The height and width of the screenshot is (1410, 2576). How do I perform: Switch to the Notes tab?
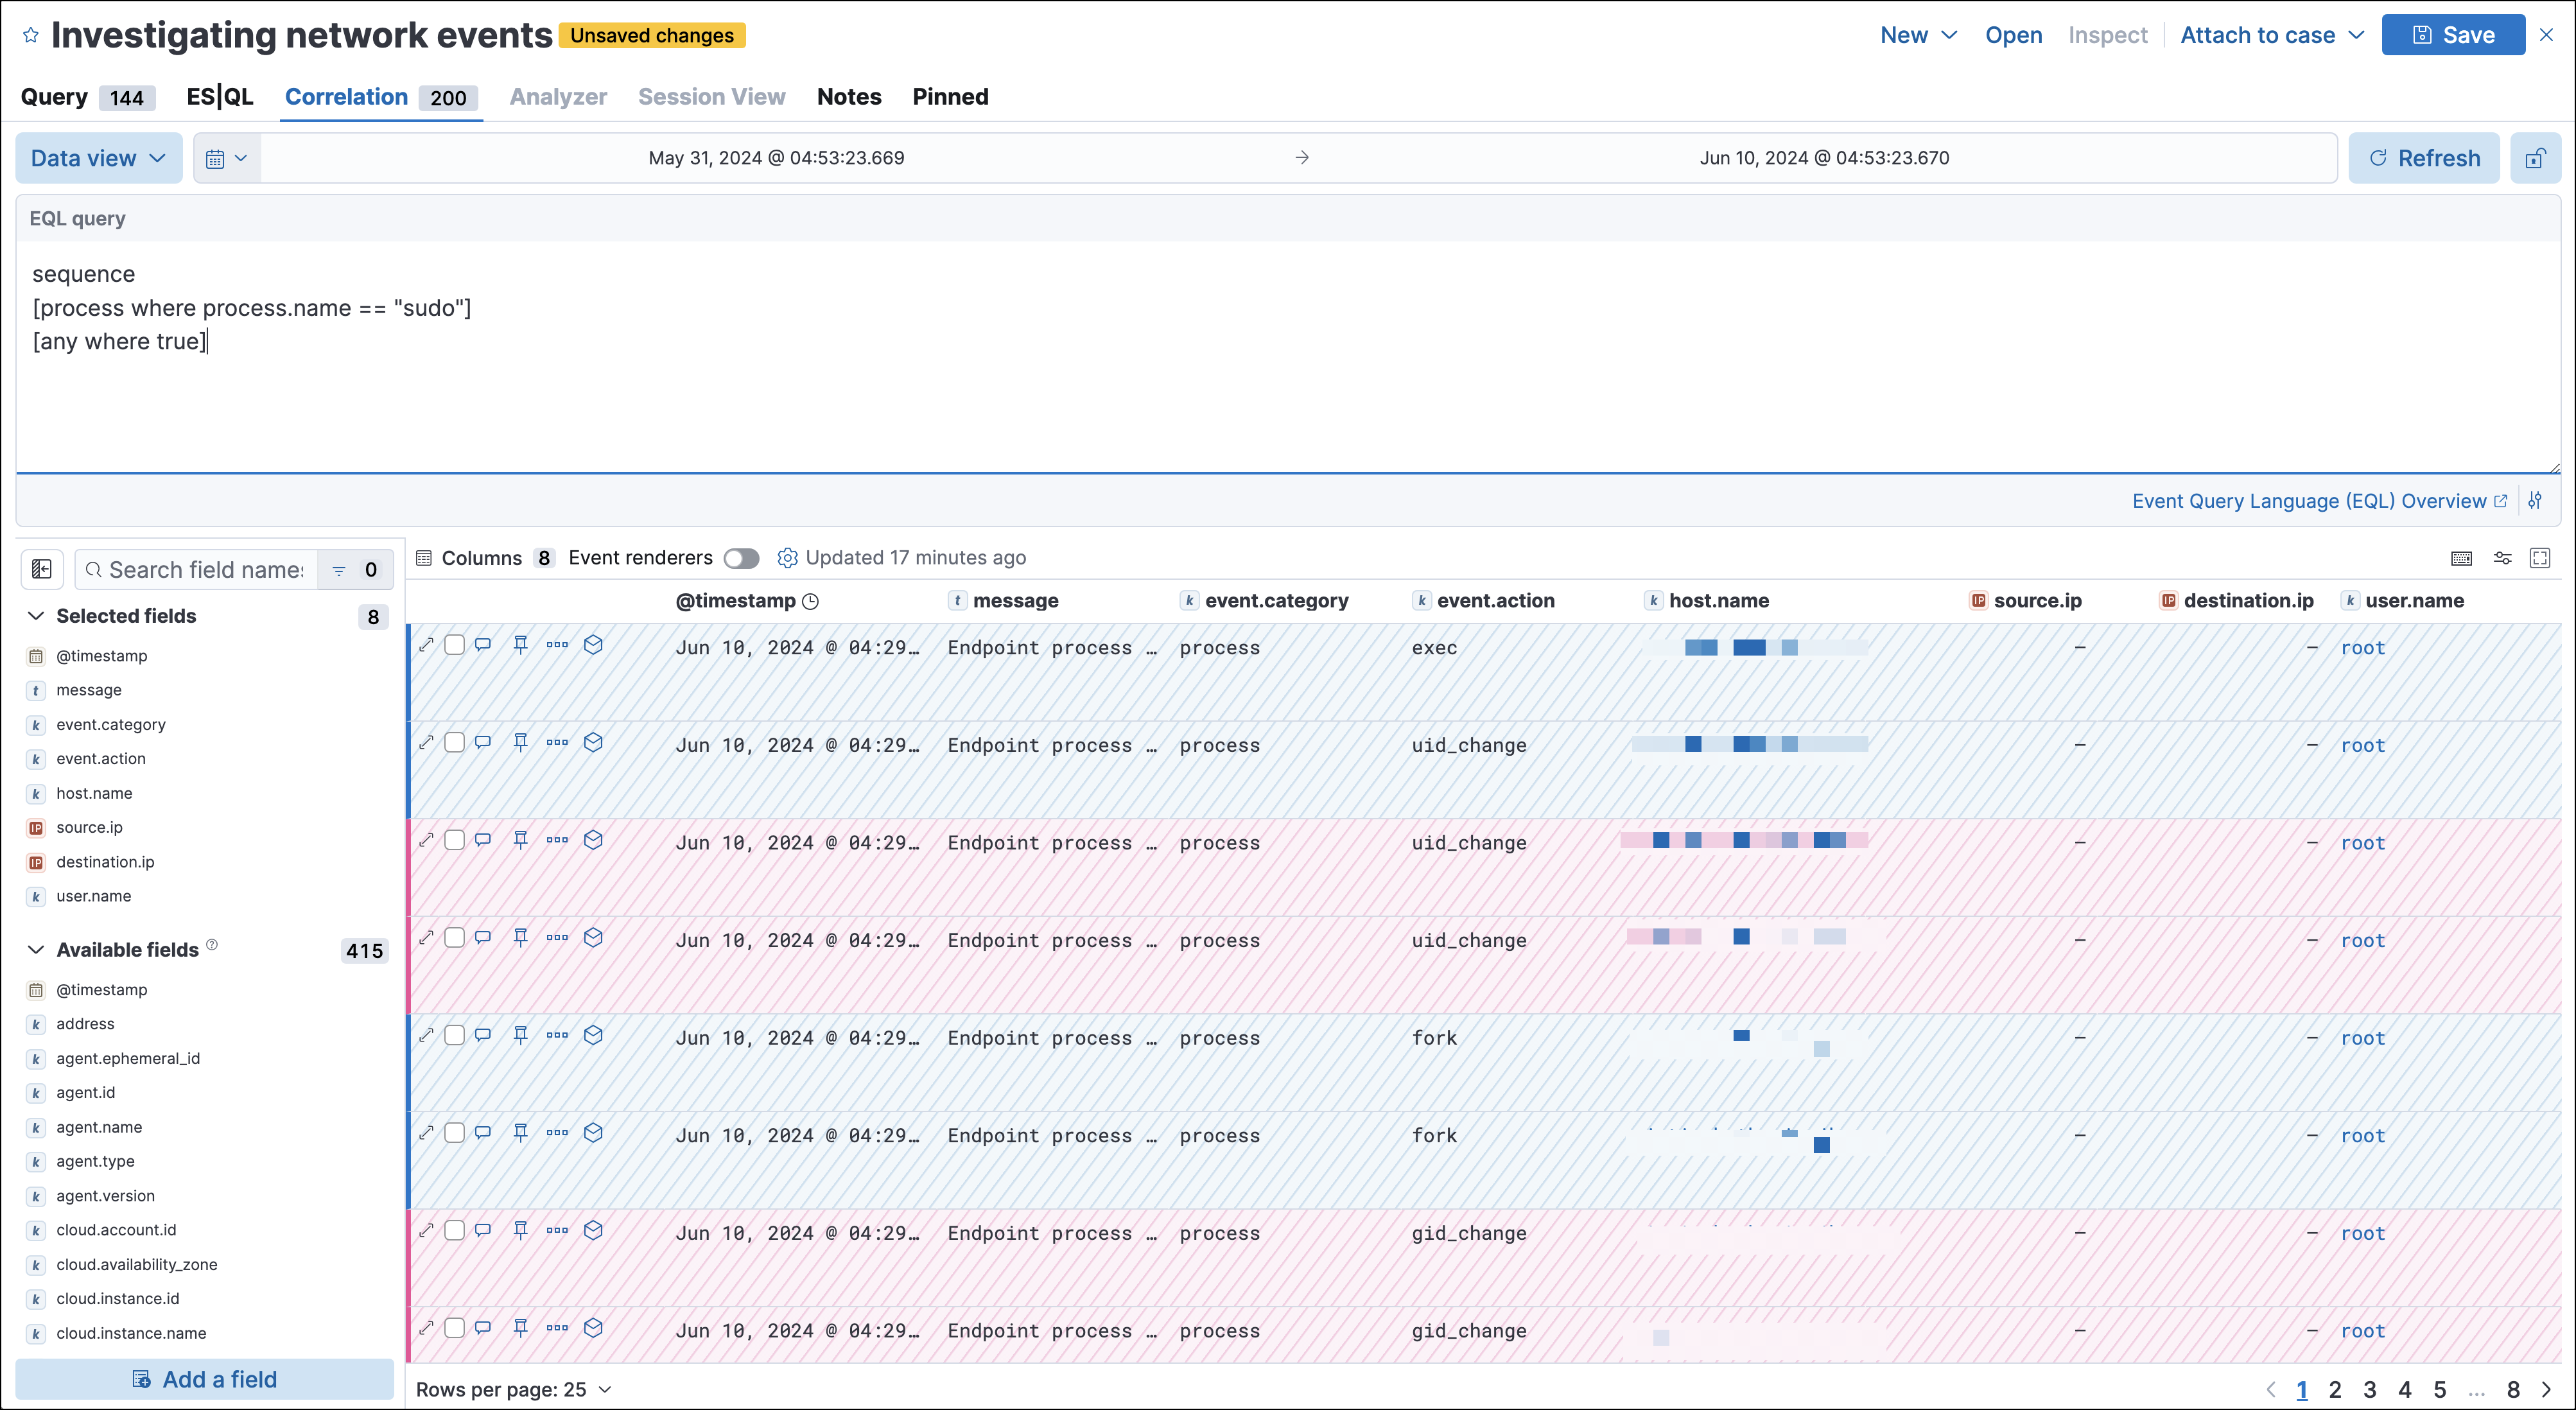[848, 97]
